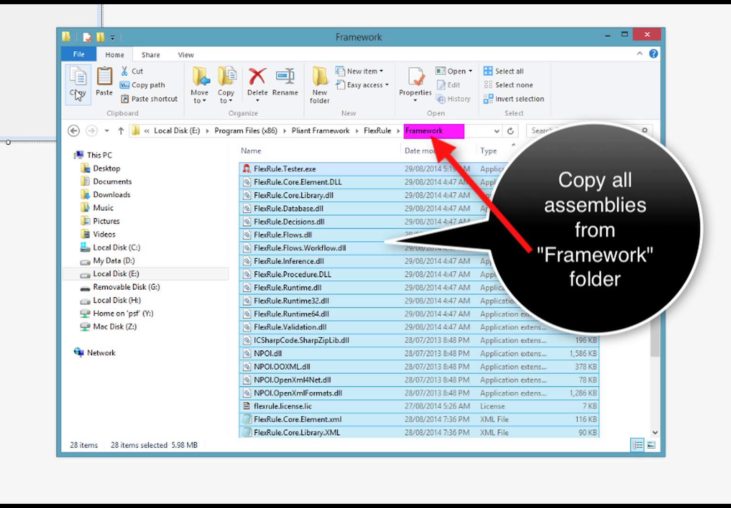
Task: Click the Rename icon in Organize group
Action: [x=285, y=78]
